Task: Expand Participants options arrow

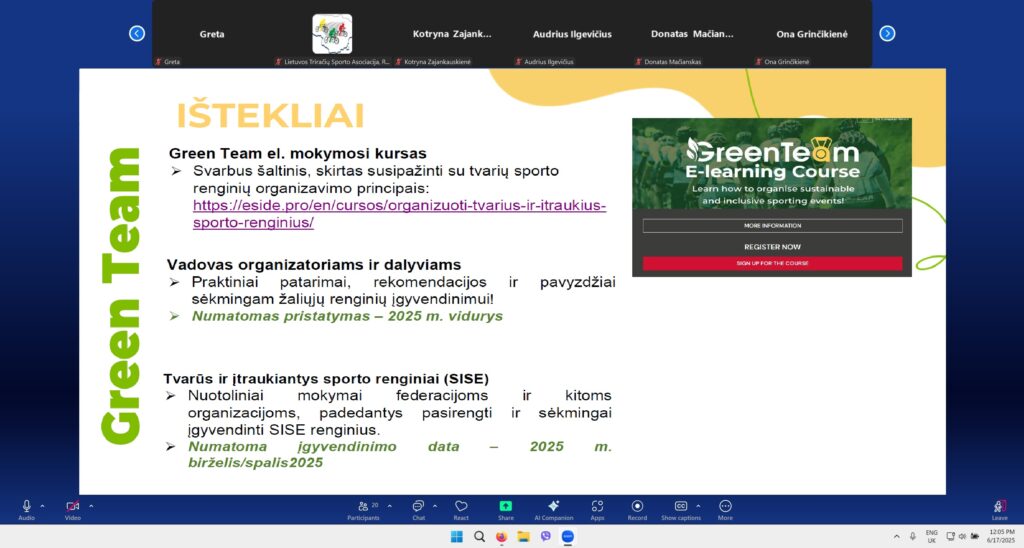Action: pos(390,506)
